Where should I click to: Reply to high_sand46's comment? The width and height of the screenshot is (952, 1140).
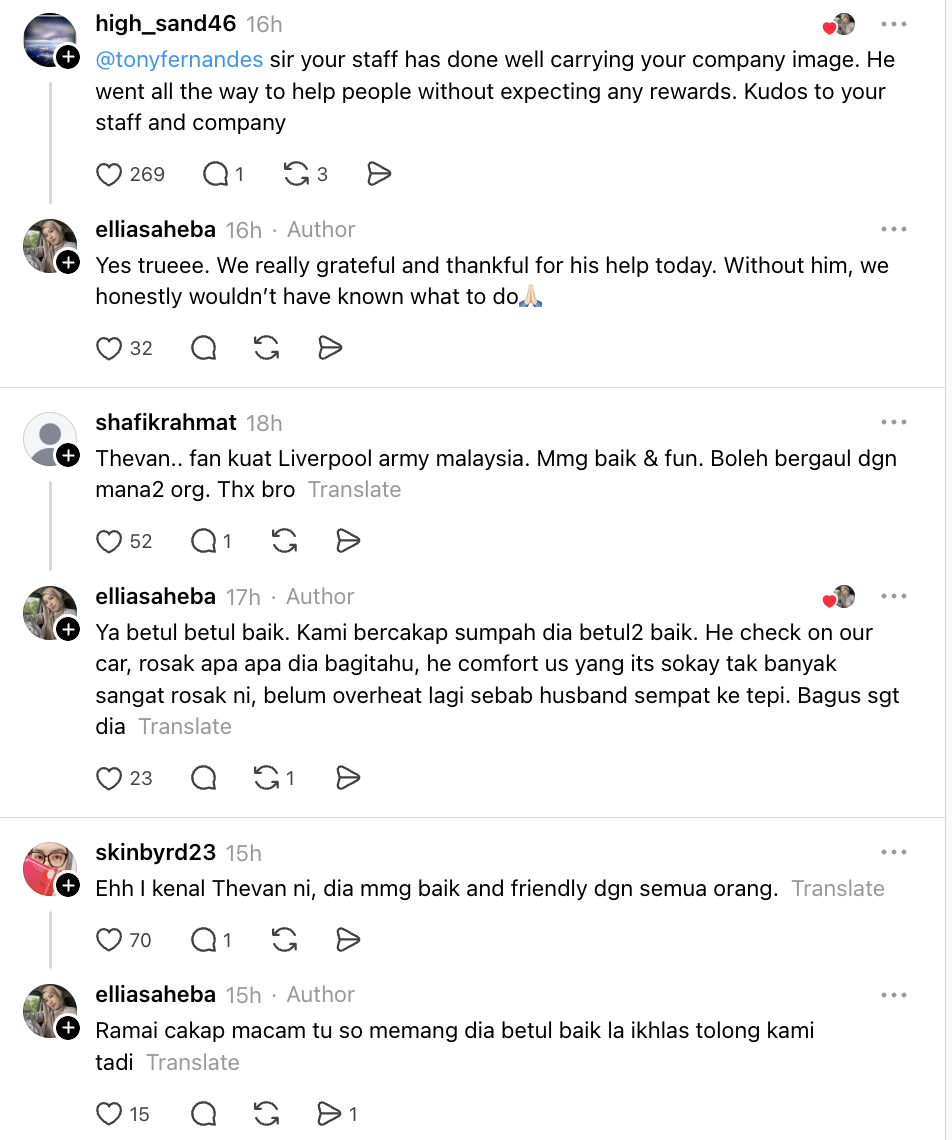point(216,175)
